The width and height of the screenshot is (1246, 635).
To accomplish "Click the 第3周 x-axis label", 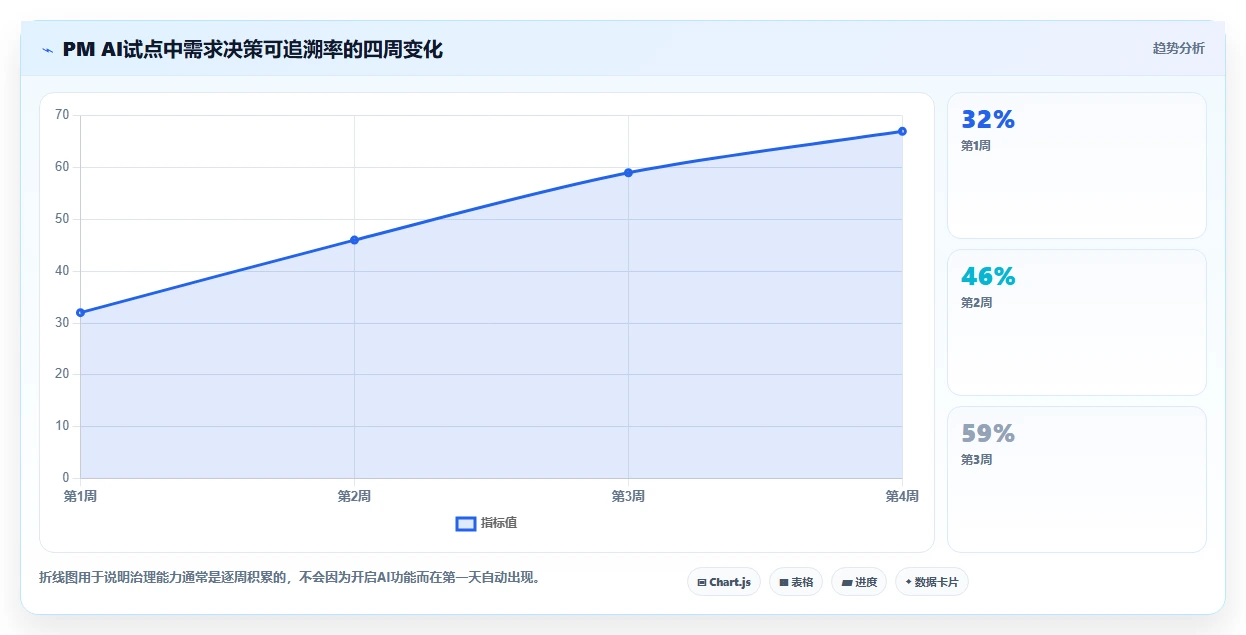I will [x=628, y=496].
